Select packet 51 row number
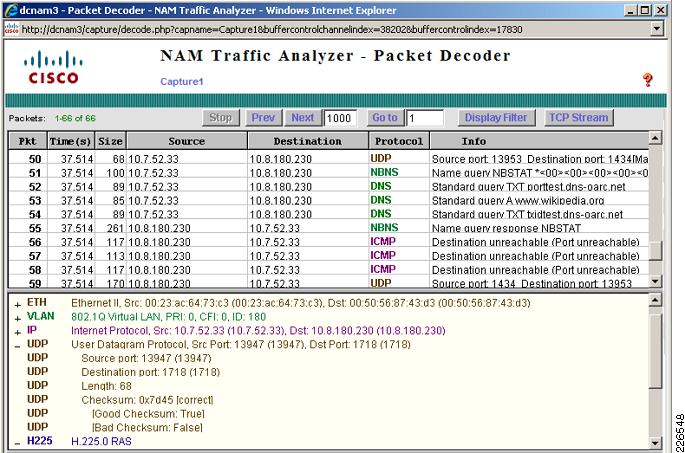The height and width of the screenshot is (453, 685). click(35, 173)
